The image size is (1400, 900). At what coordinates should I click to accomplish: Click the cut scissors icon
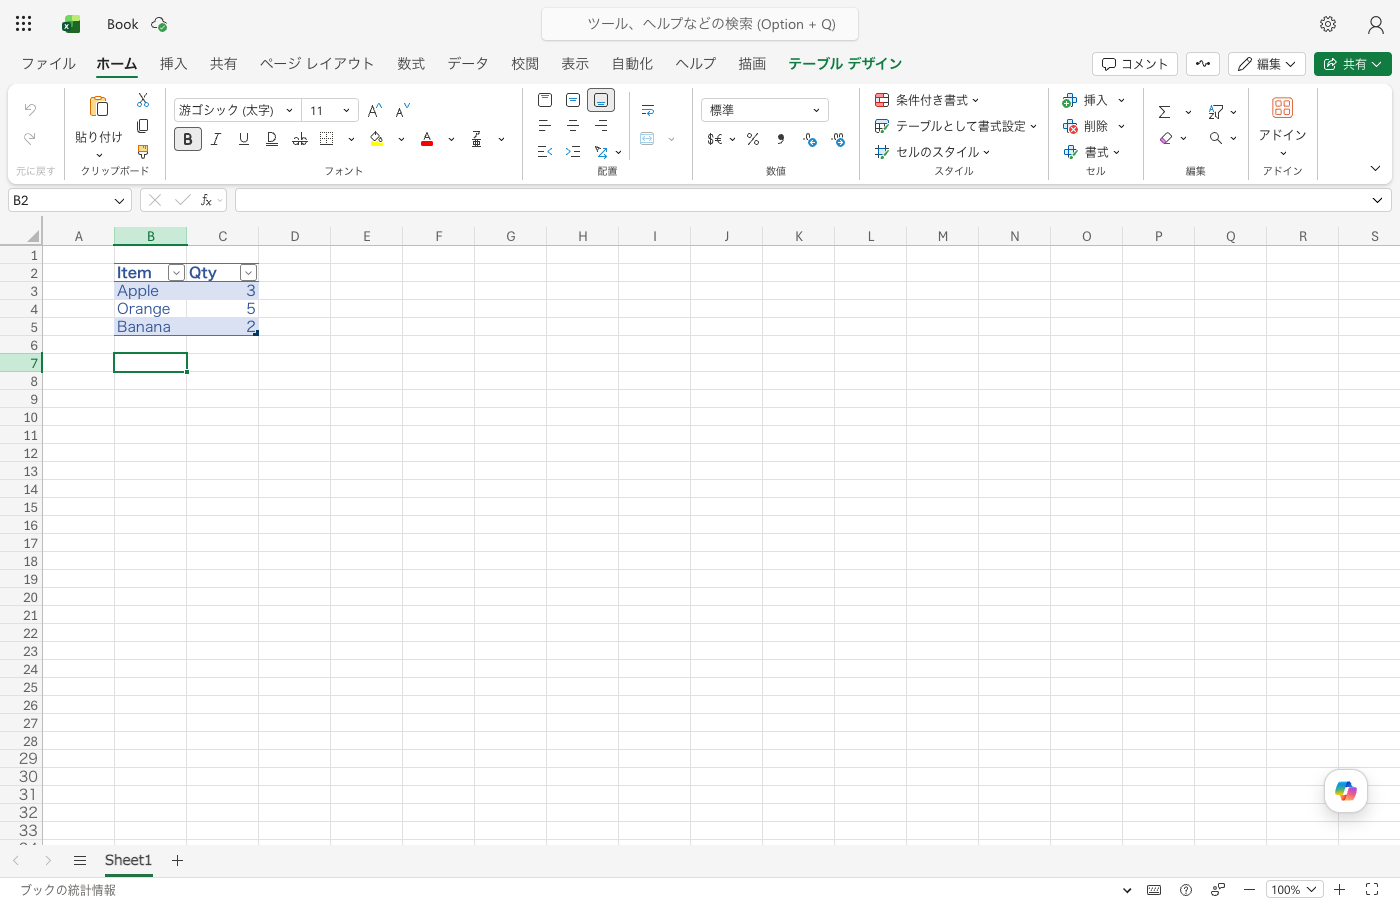[x=143, y=100]
